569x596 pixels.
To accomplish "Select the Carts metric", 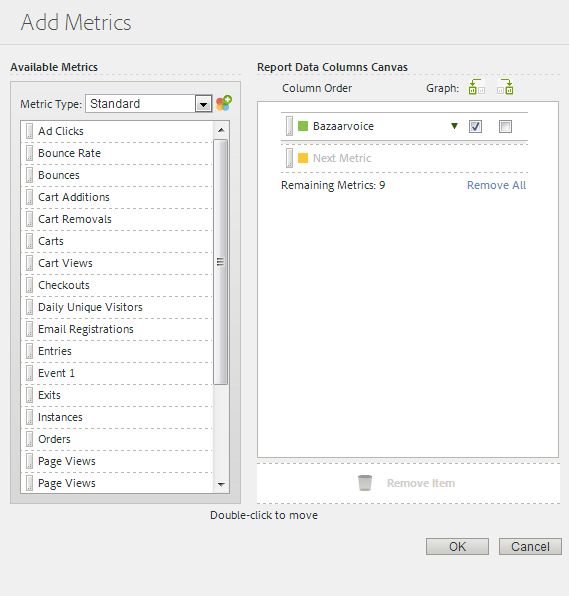I will [51, 241].
